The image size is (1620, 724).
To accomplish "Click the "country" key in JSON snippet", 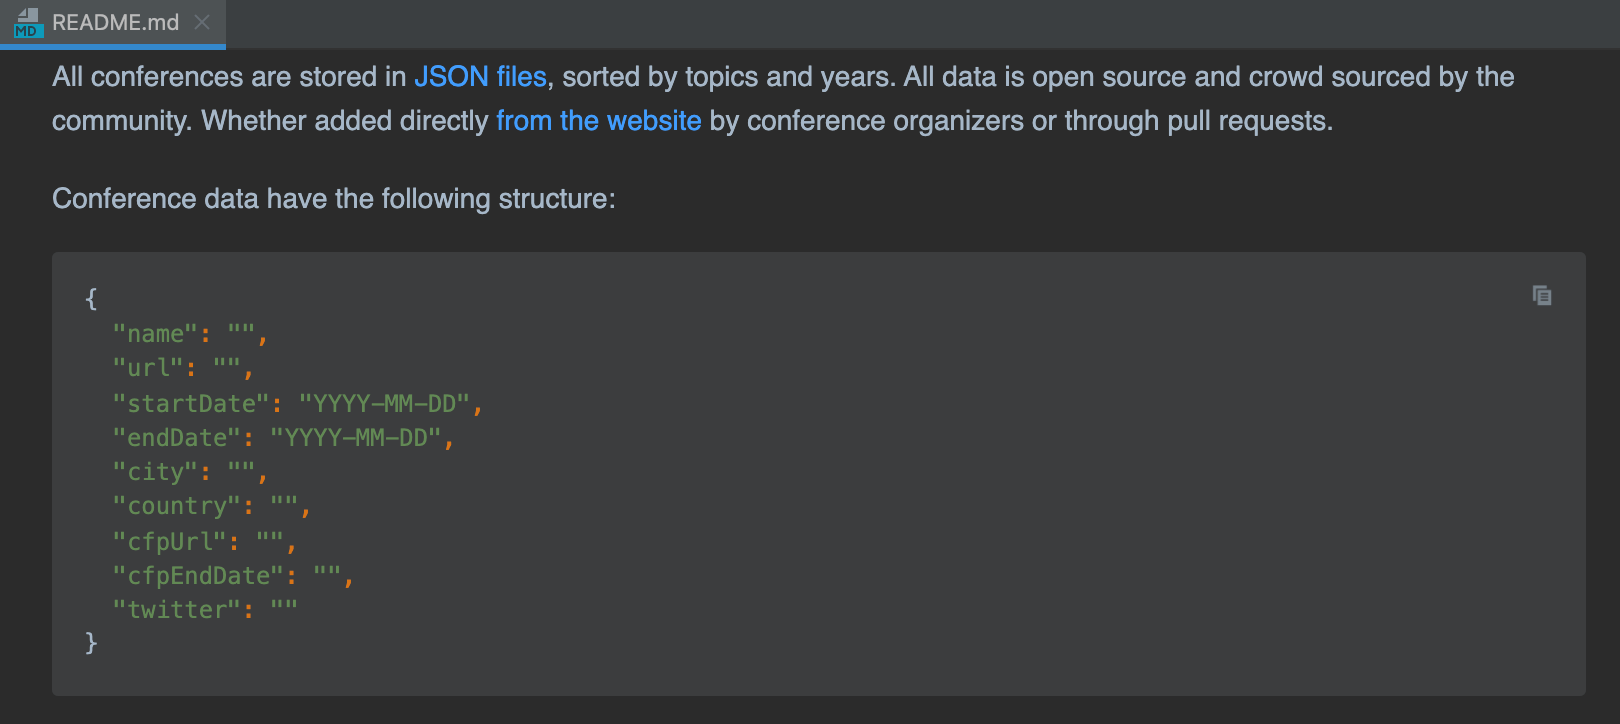I will 176,506.
